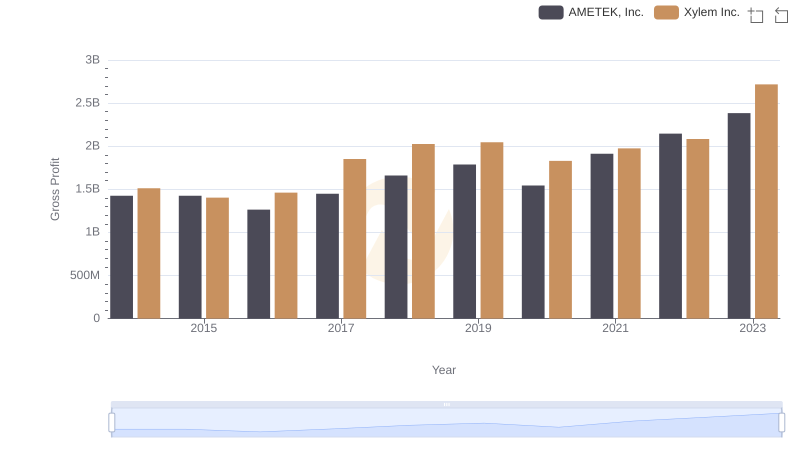800x461 pixels.
Task: Click the Year x-axis title
Action: [444, 370]
